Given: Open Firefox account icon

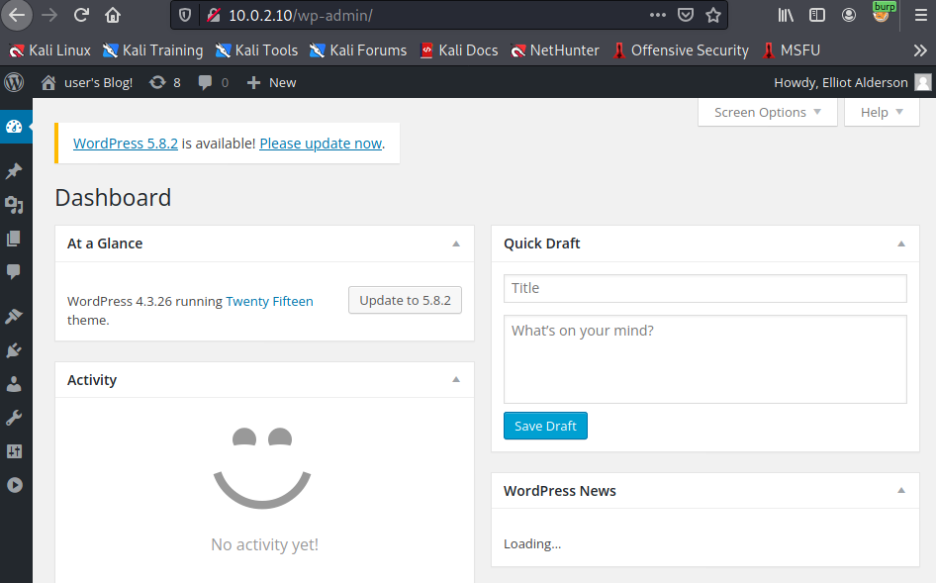Looking at the screenshot, I should [848, 15].
